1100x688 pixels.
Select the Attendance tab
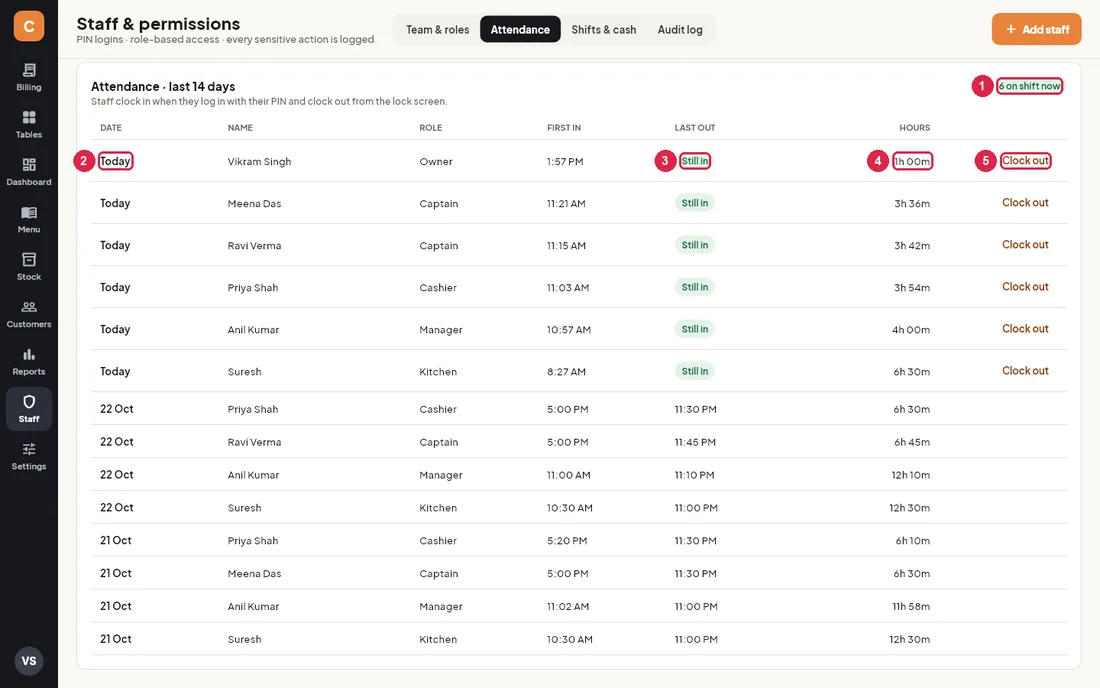click(520, 29)
